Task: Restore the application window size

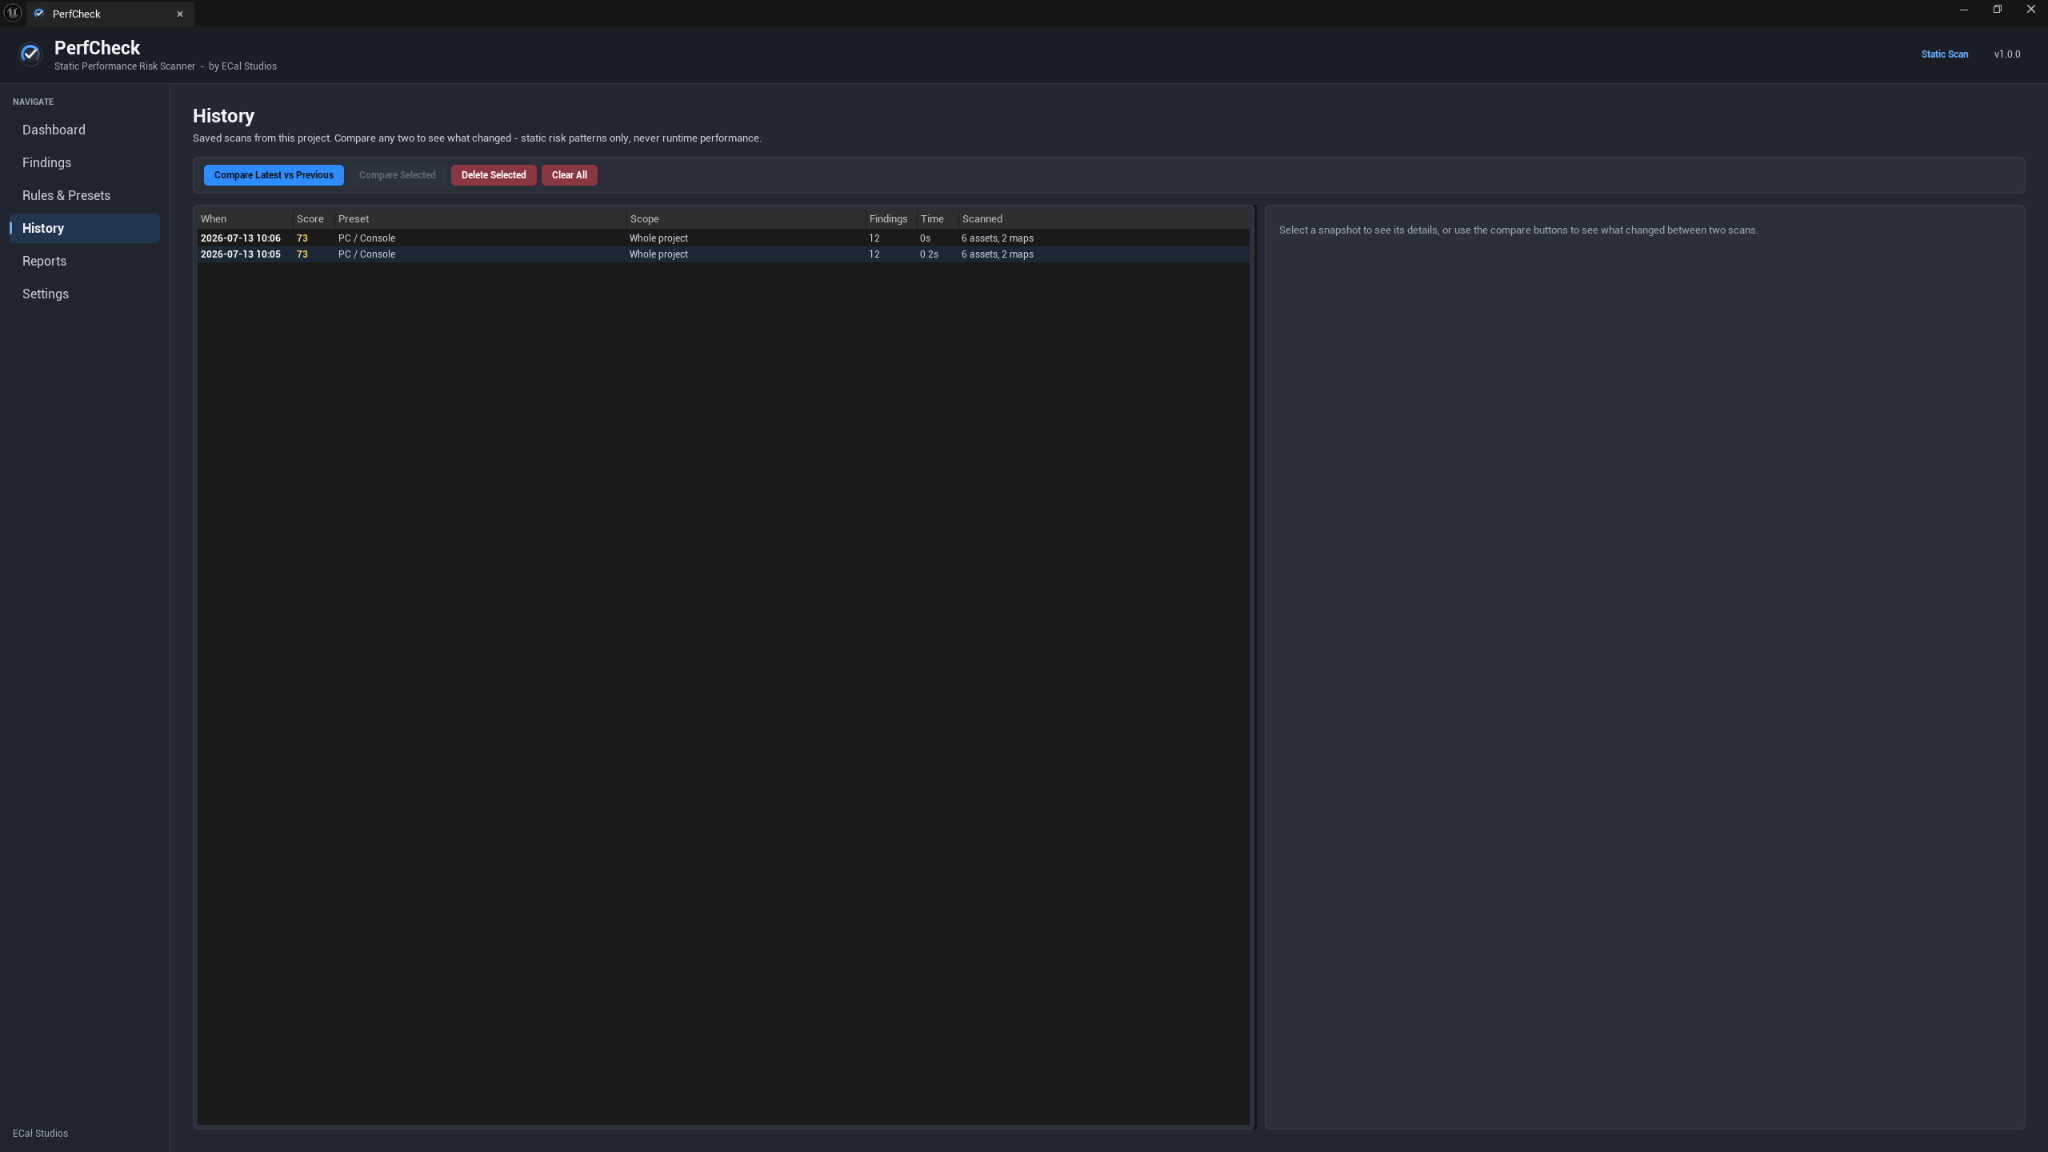Action: point(1997,10)
